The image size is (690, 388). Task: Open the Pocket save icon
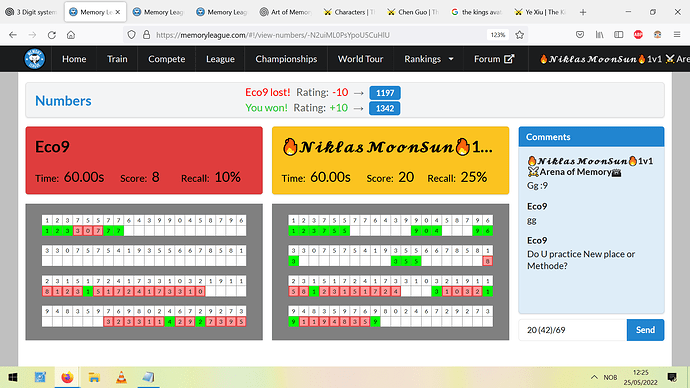point(580,35)
